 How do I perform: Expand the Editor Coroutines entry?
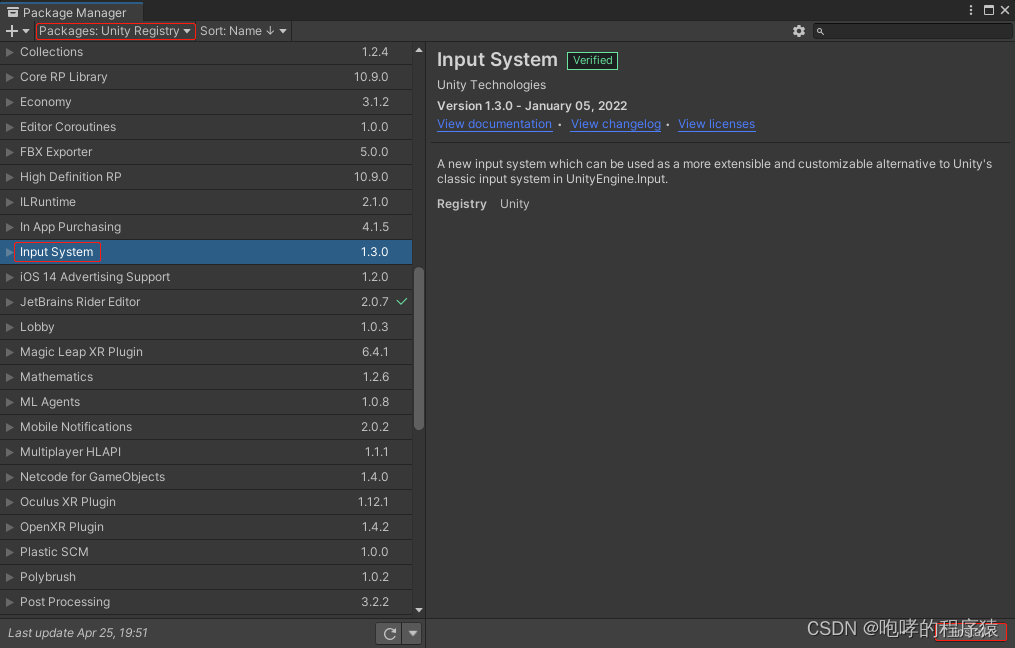(10, 127)
